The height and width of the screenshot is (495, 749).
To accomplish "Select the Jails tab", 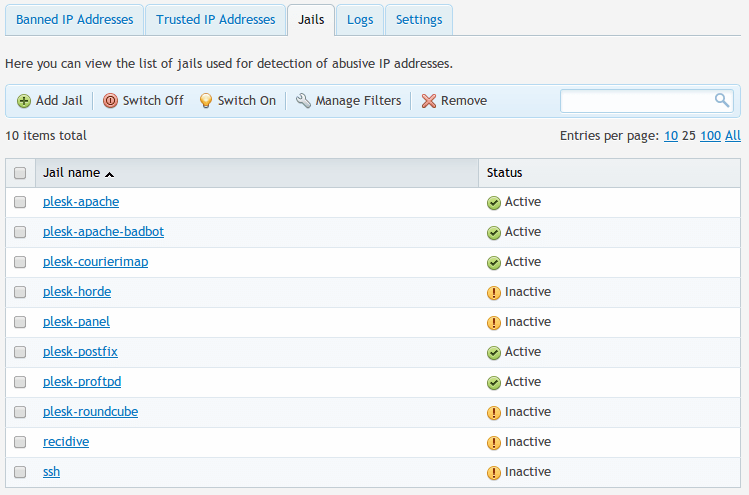I will click(x=311, y=20).
